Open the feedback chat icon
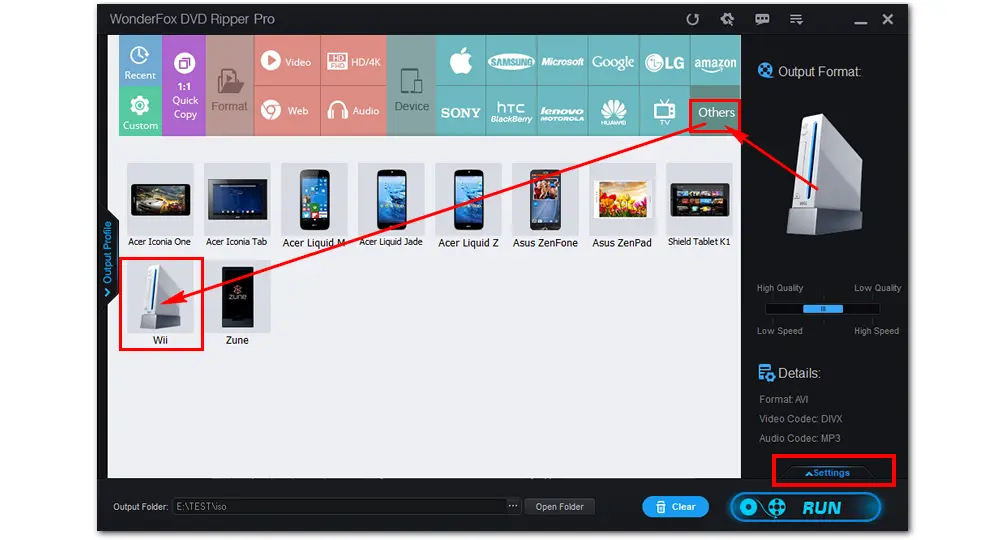 (x=761, y=19)
